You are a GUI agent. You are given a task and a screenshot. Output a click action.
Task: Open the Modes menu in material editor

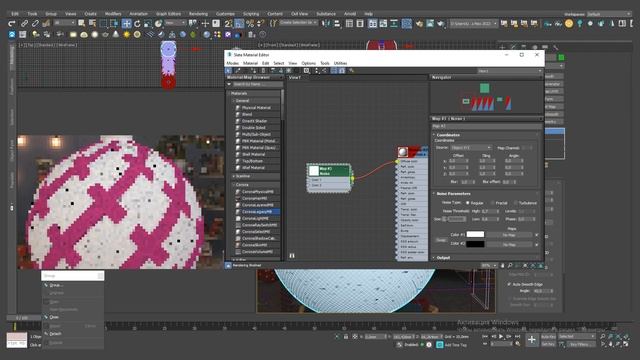click(232, 63)
